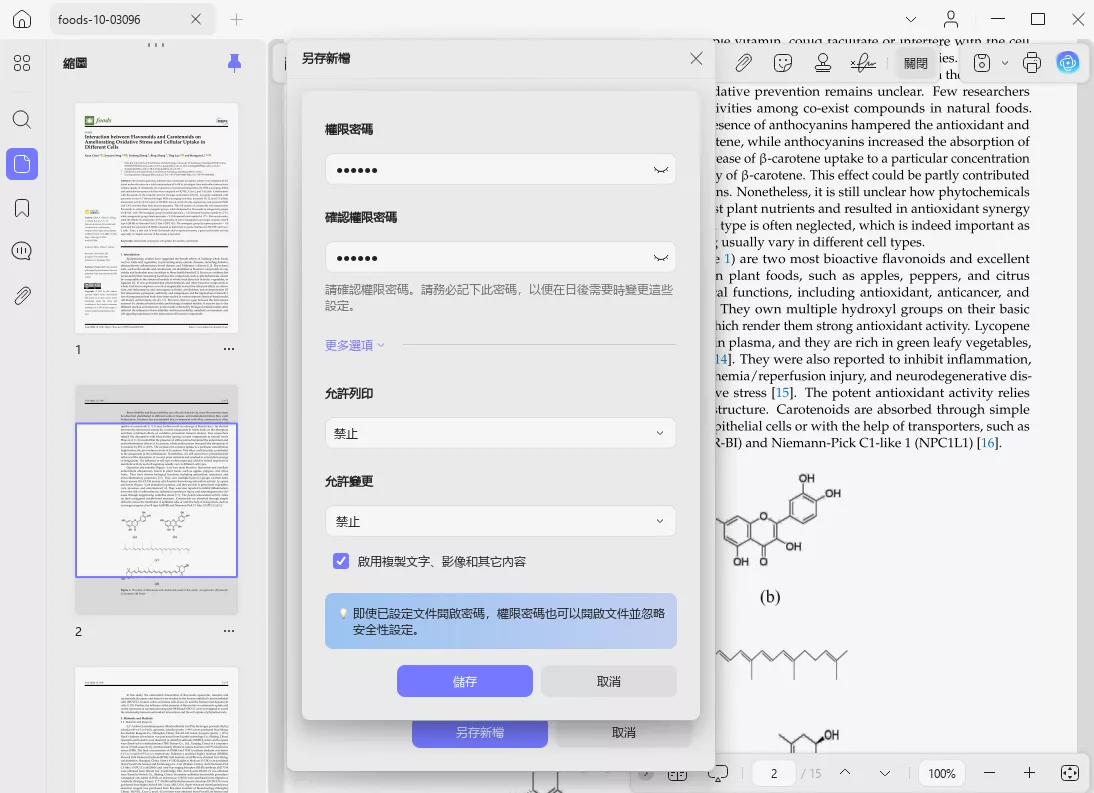Click the save file toolbar icon
This screenshot has width=1094, height=793.
pyautogui.click(x=982, y=63)
